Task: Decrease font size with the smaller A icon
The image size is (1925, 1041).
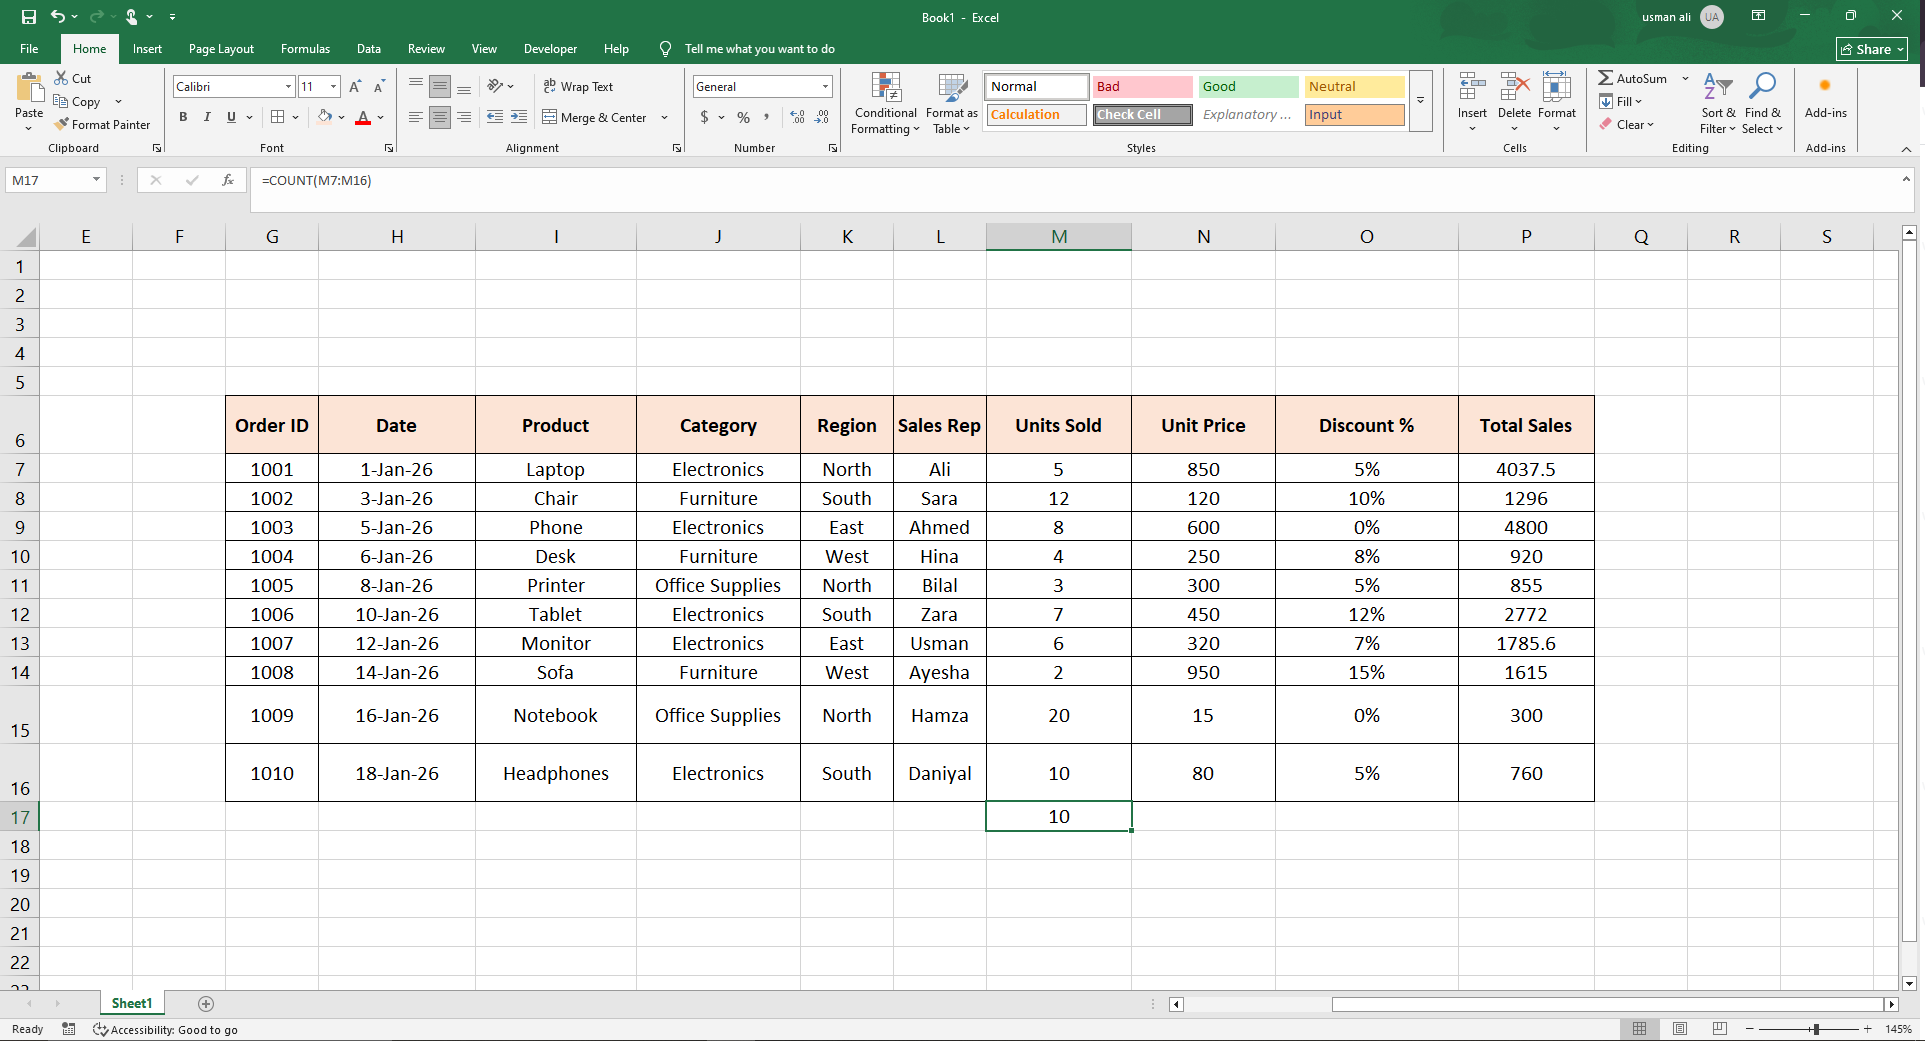Action: click(379, 87)
